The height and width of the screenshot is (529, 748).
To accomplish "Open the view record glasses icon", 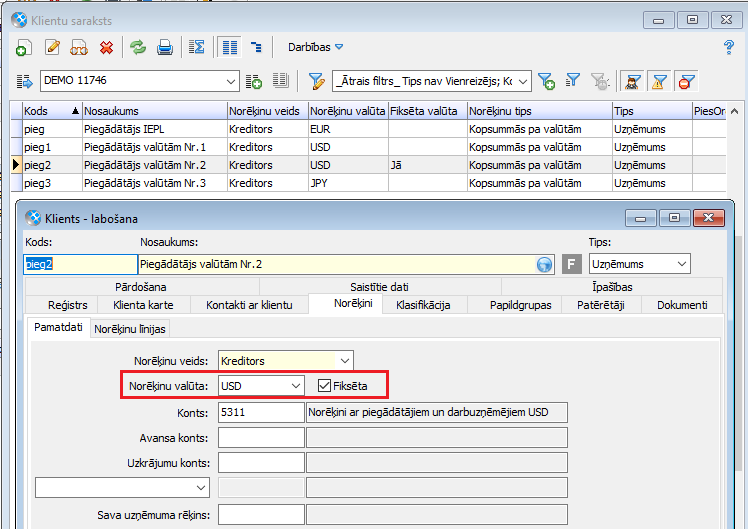I will click(x=79, y=47).
